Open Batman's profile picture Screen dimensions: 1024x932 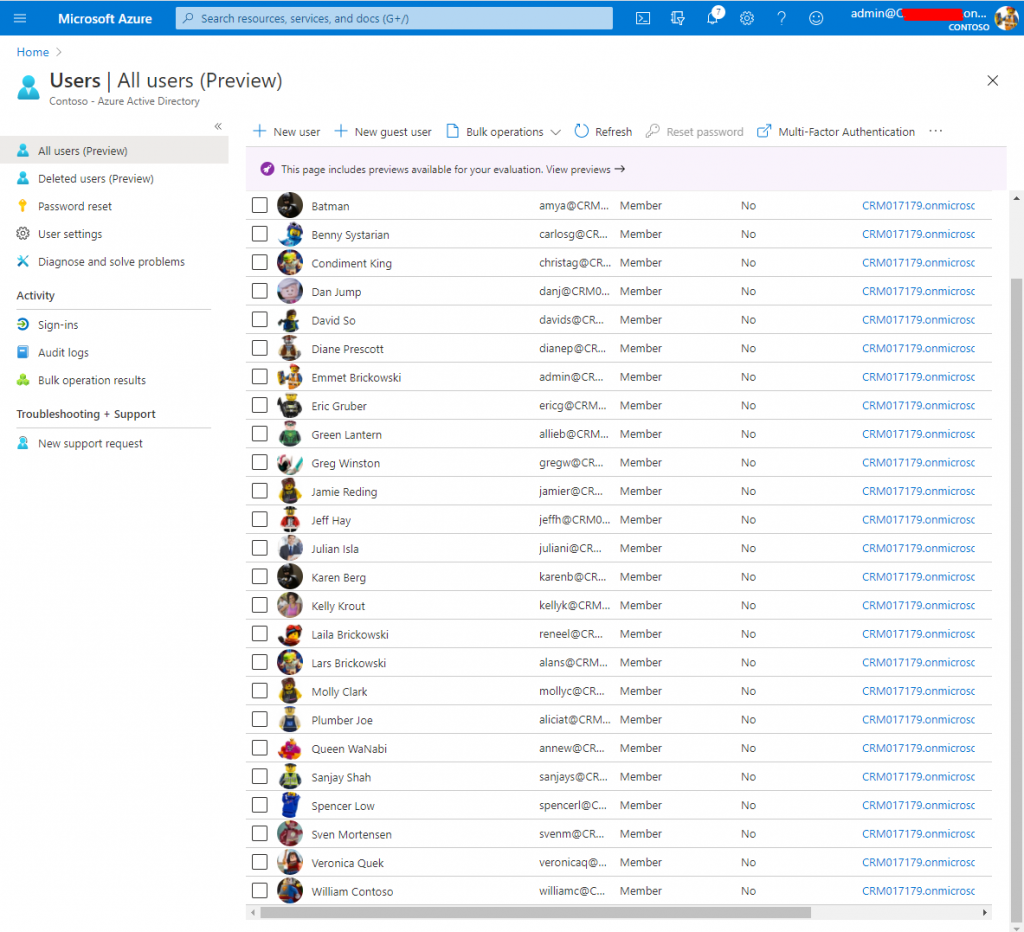click(290, 205)
